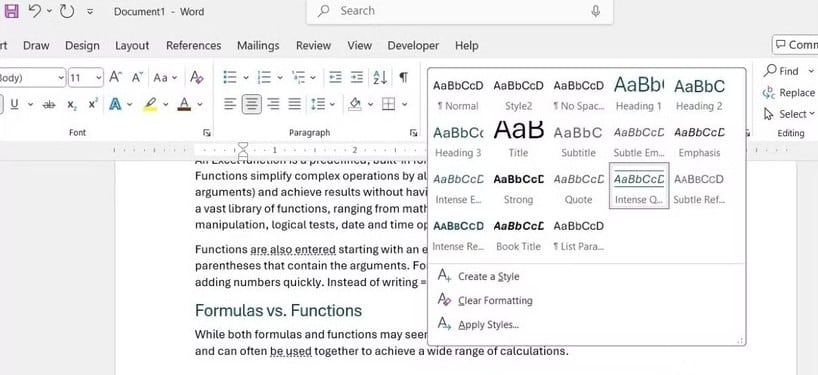Viewport: 818px width, 375px height.
Task: Click the Save icon in title bar
Action: click(x=11, y=11)
